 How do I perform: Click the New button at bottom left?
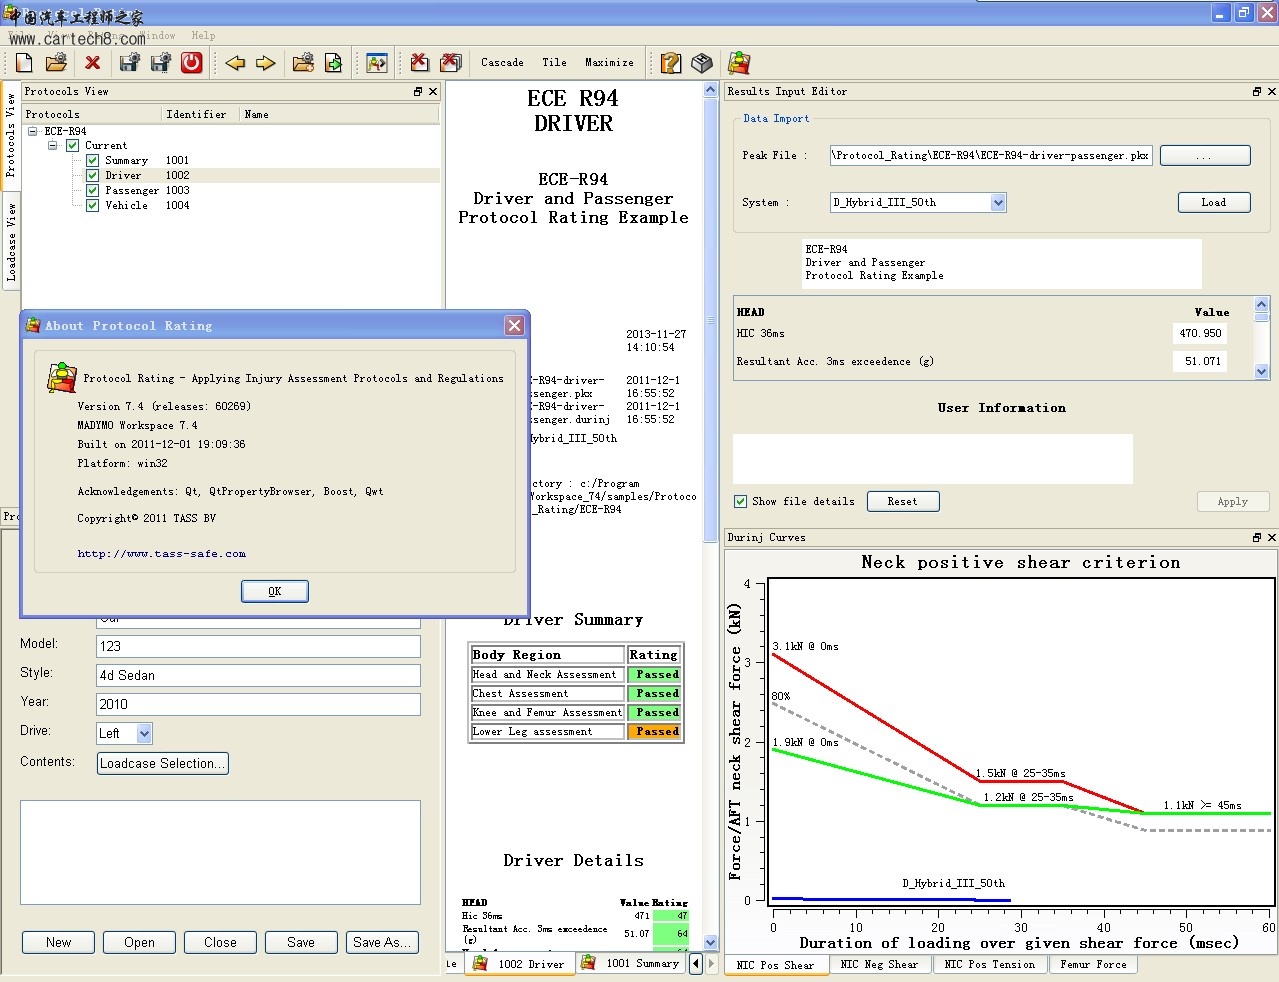[x=58, y=942]
